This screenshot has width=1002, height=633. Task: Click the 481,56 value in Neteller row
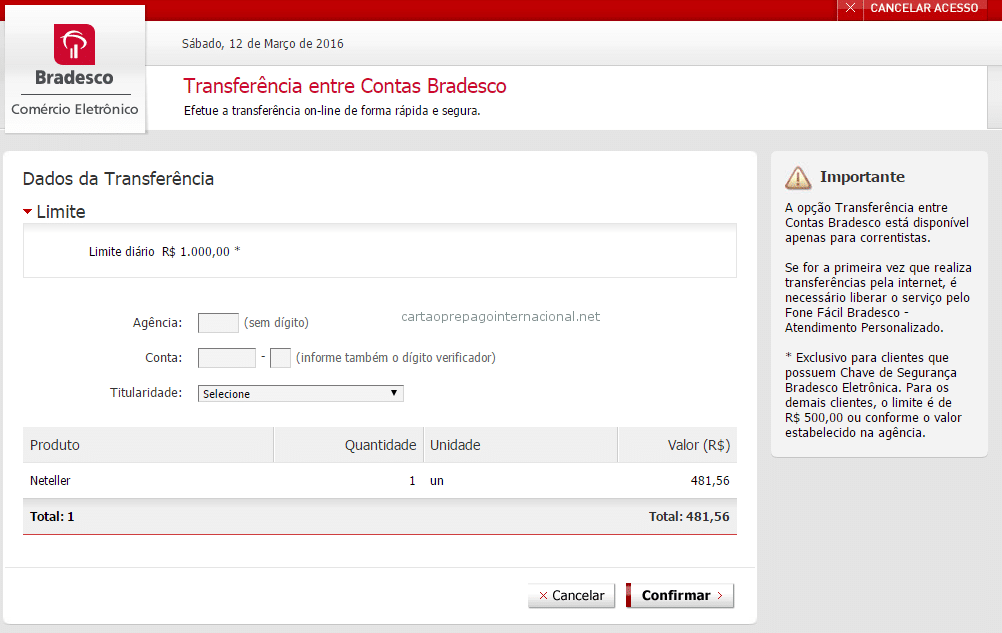pyautogui.click(x=710, y=480)
